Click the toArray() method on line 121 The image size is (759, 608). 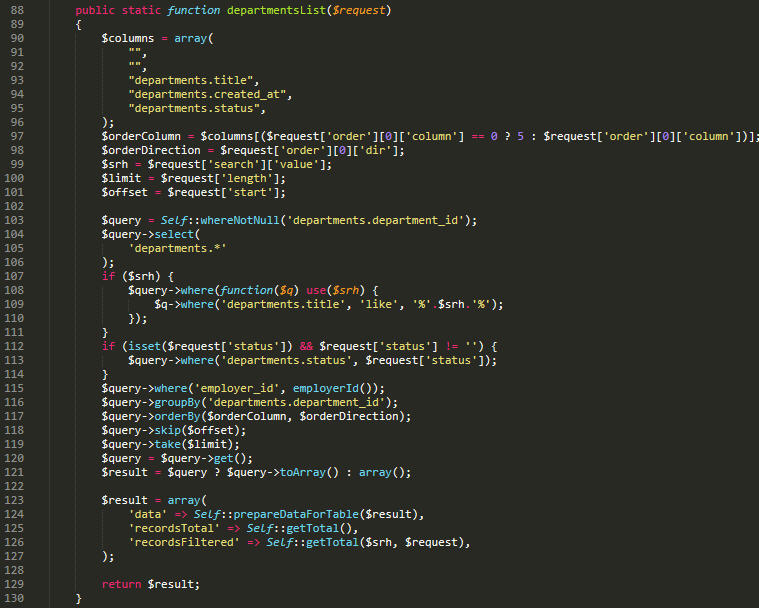tap(309, 473)
